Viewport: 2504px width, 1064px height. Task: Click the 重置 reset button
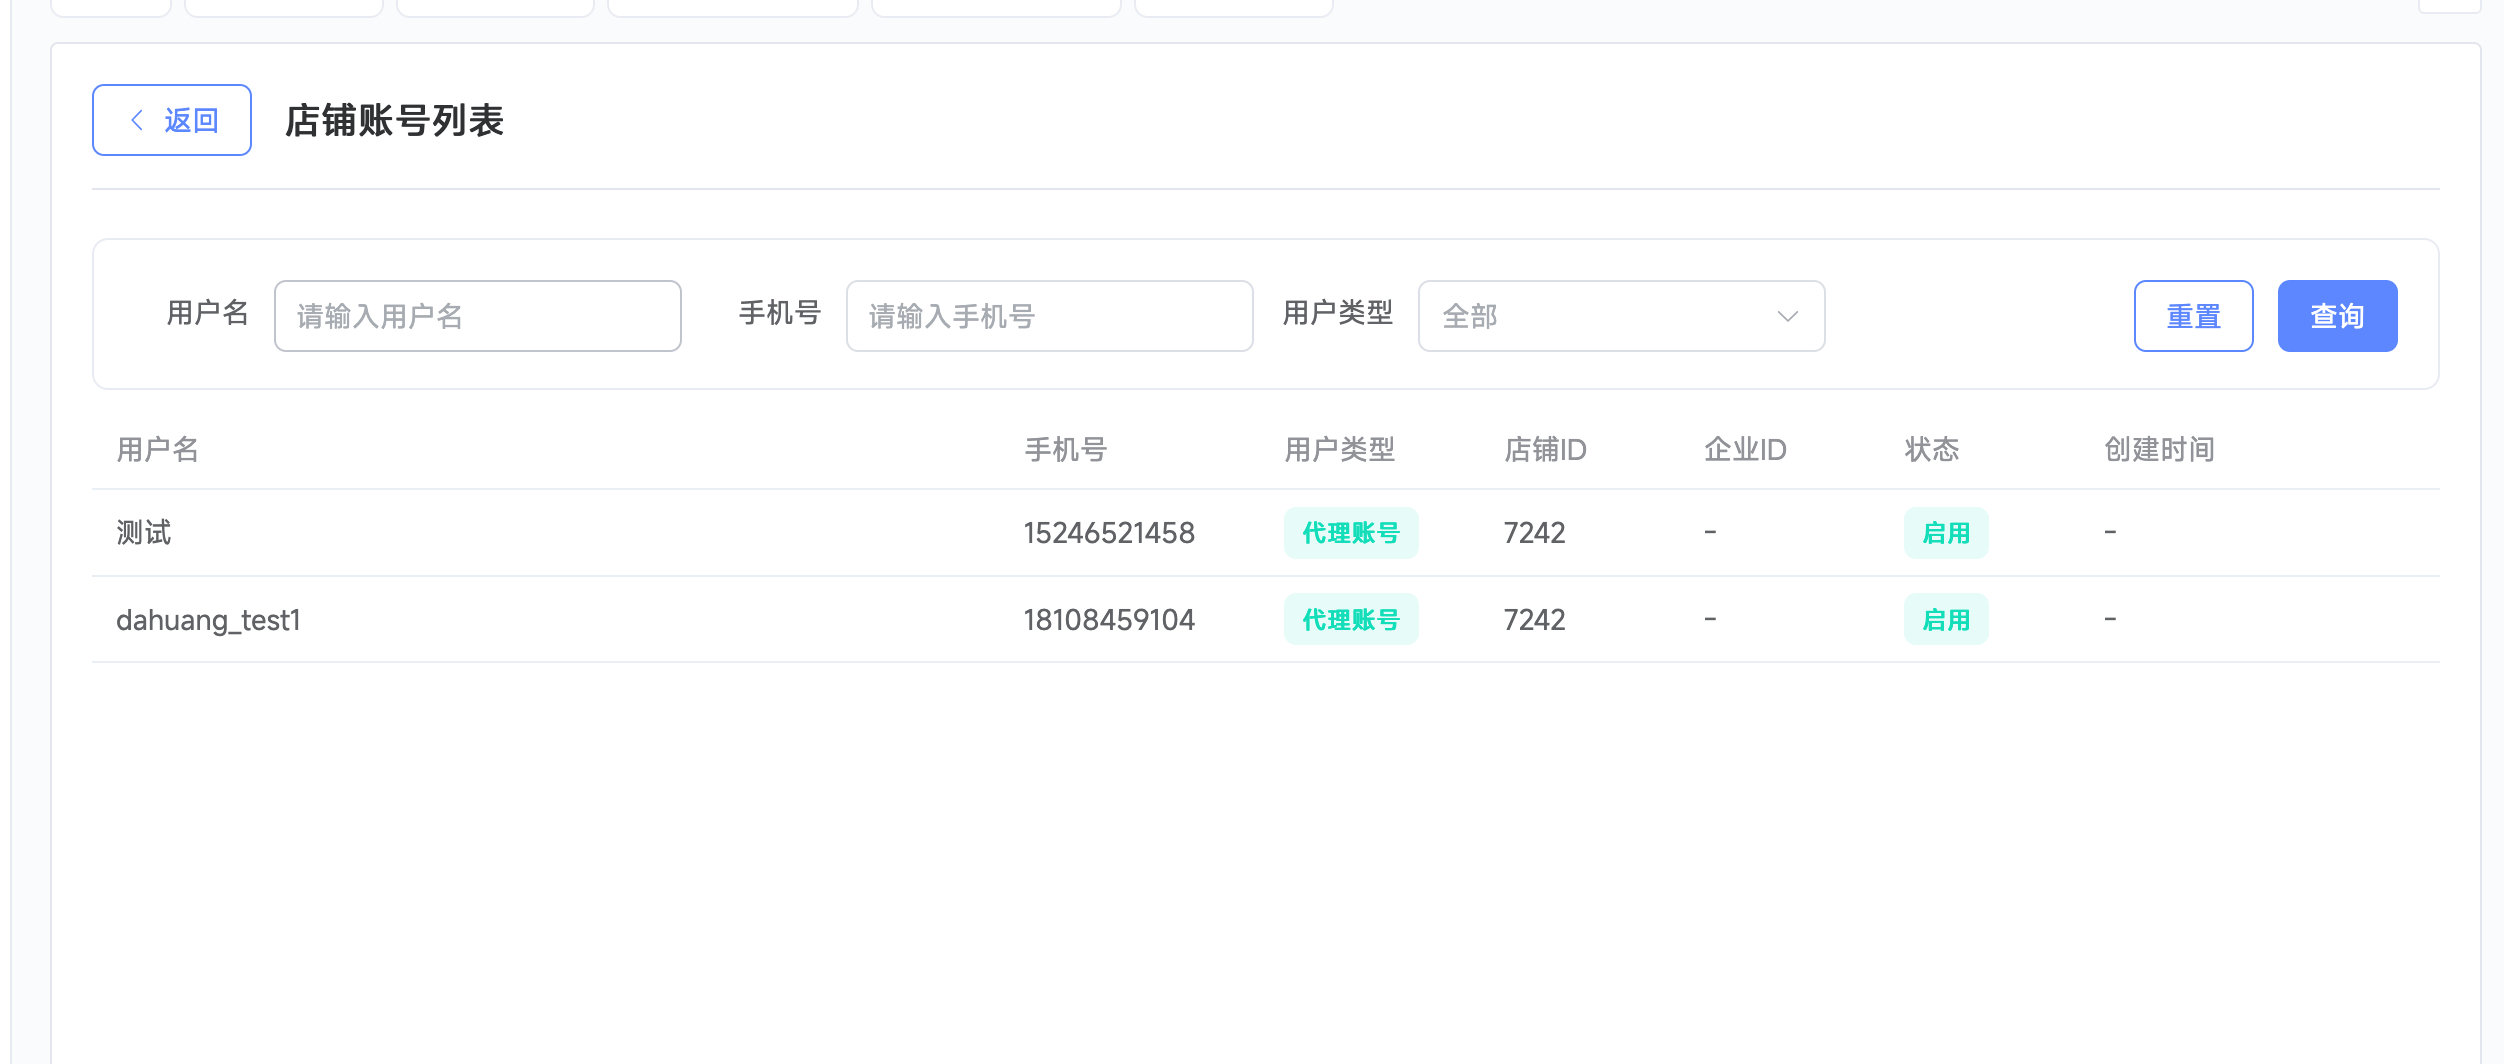tap(2193, 316)
